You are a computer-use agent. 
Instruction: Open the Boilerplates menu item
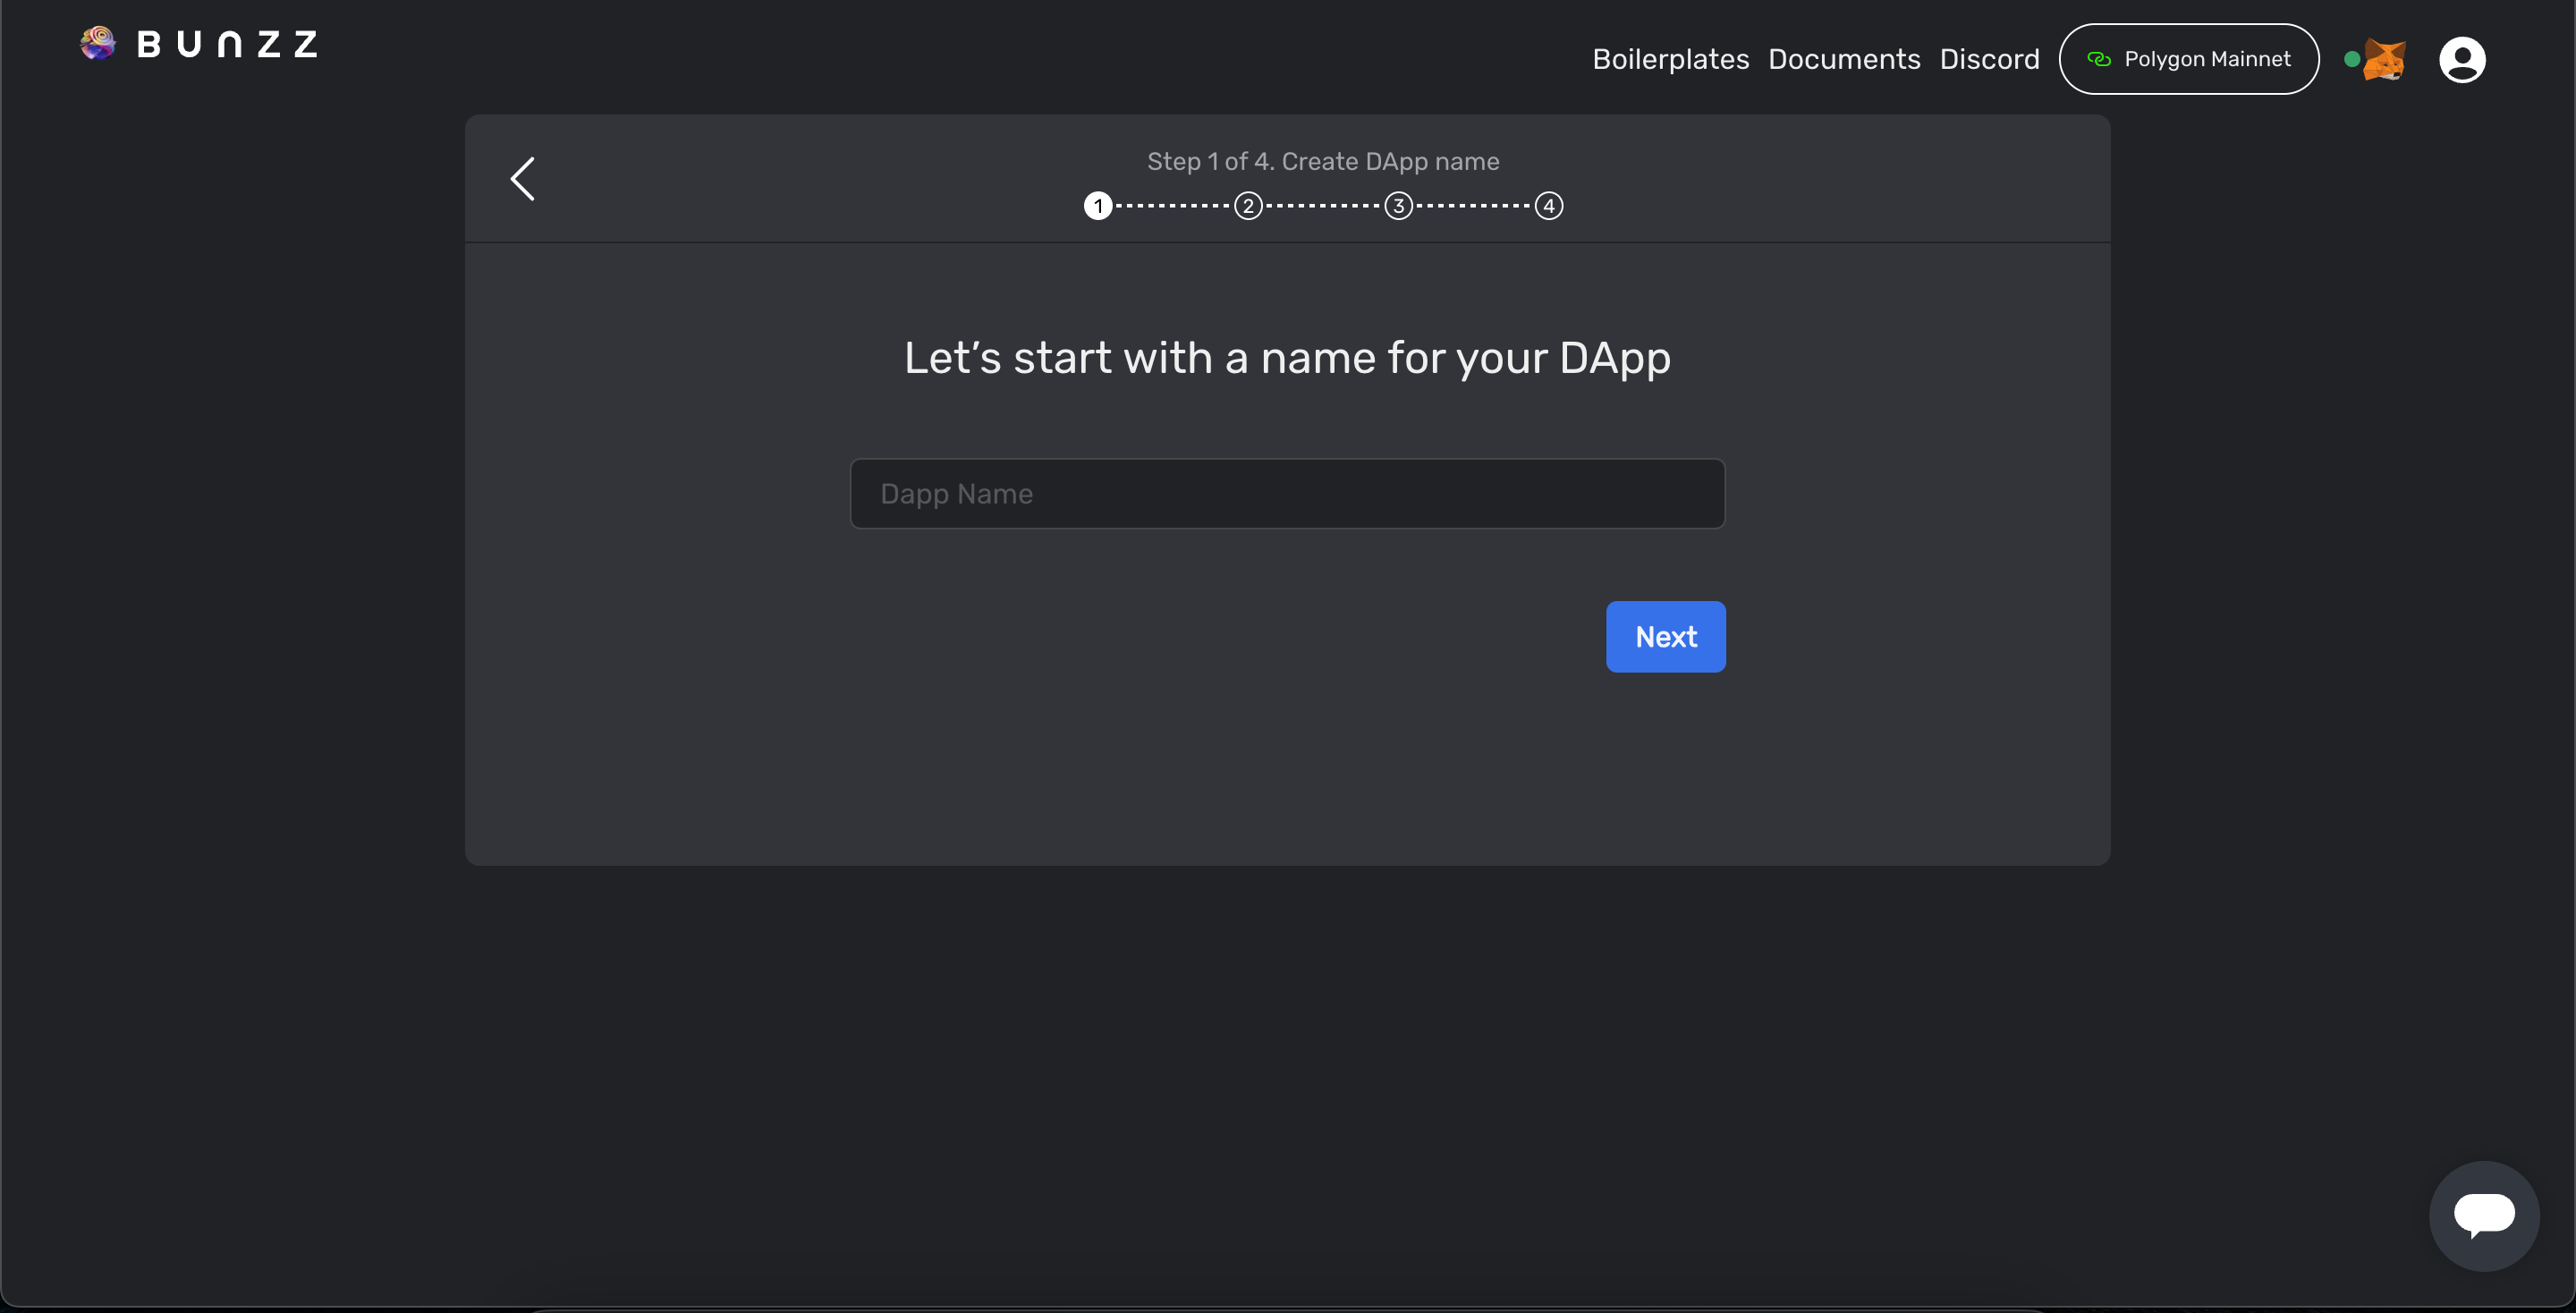1670,59
